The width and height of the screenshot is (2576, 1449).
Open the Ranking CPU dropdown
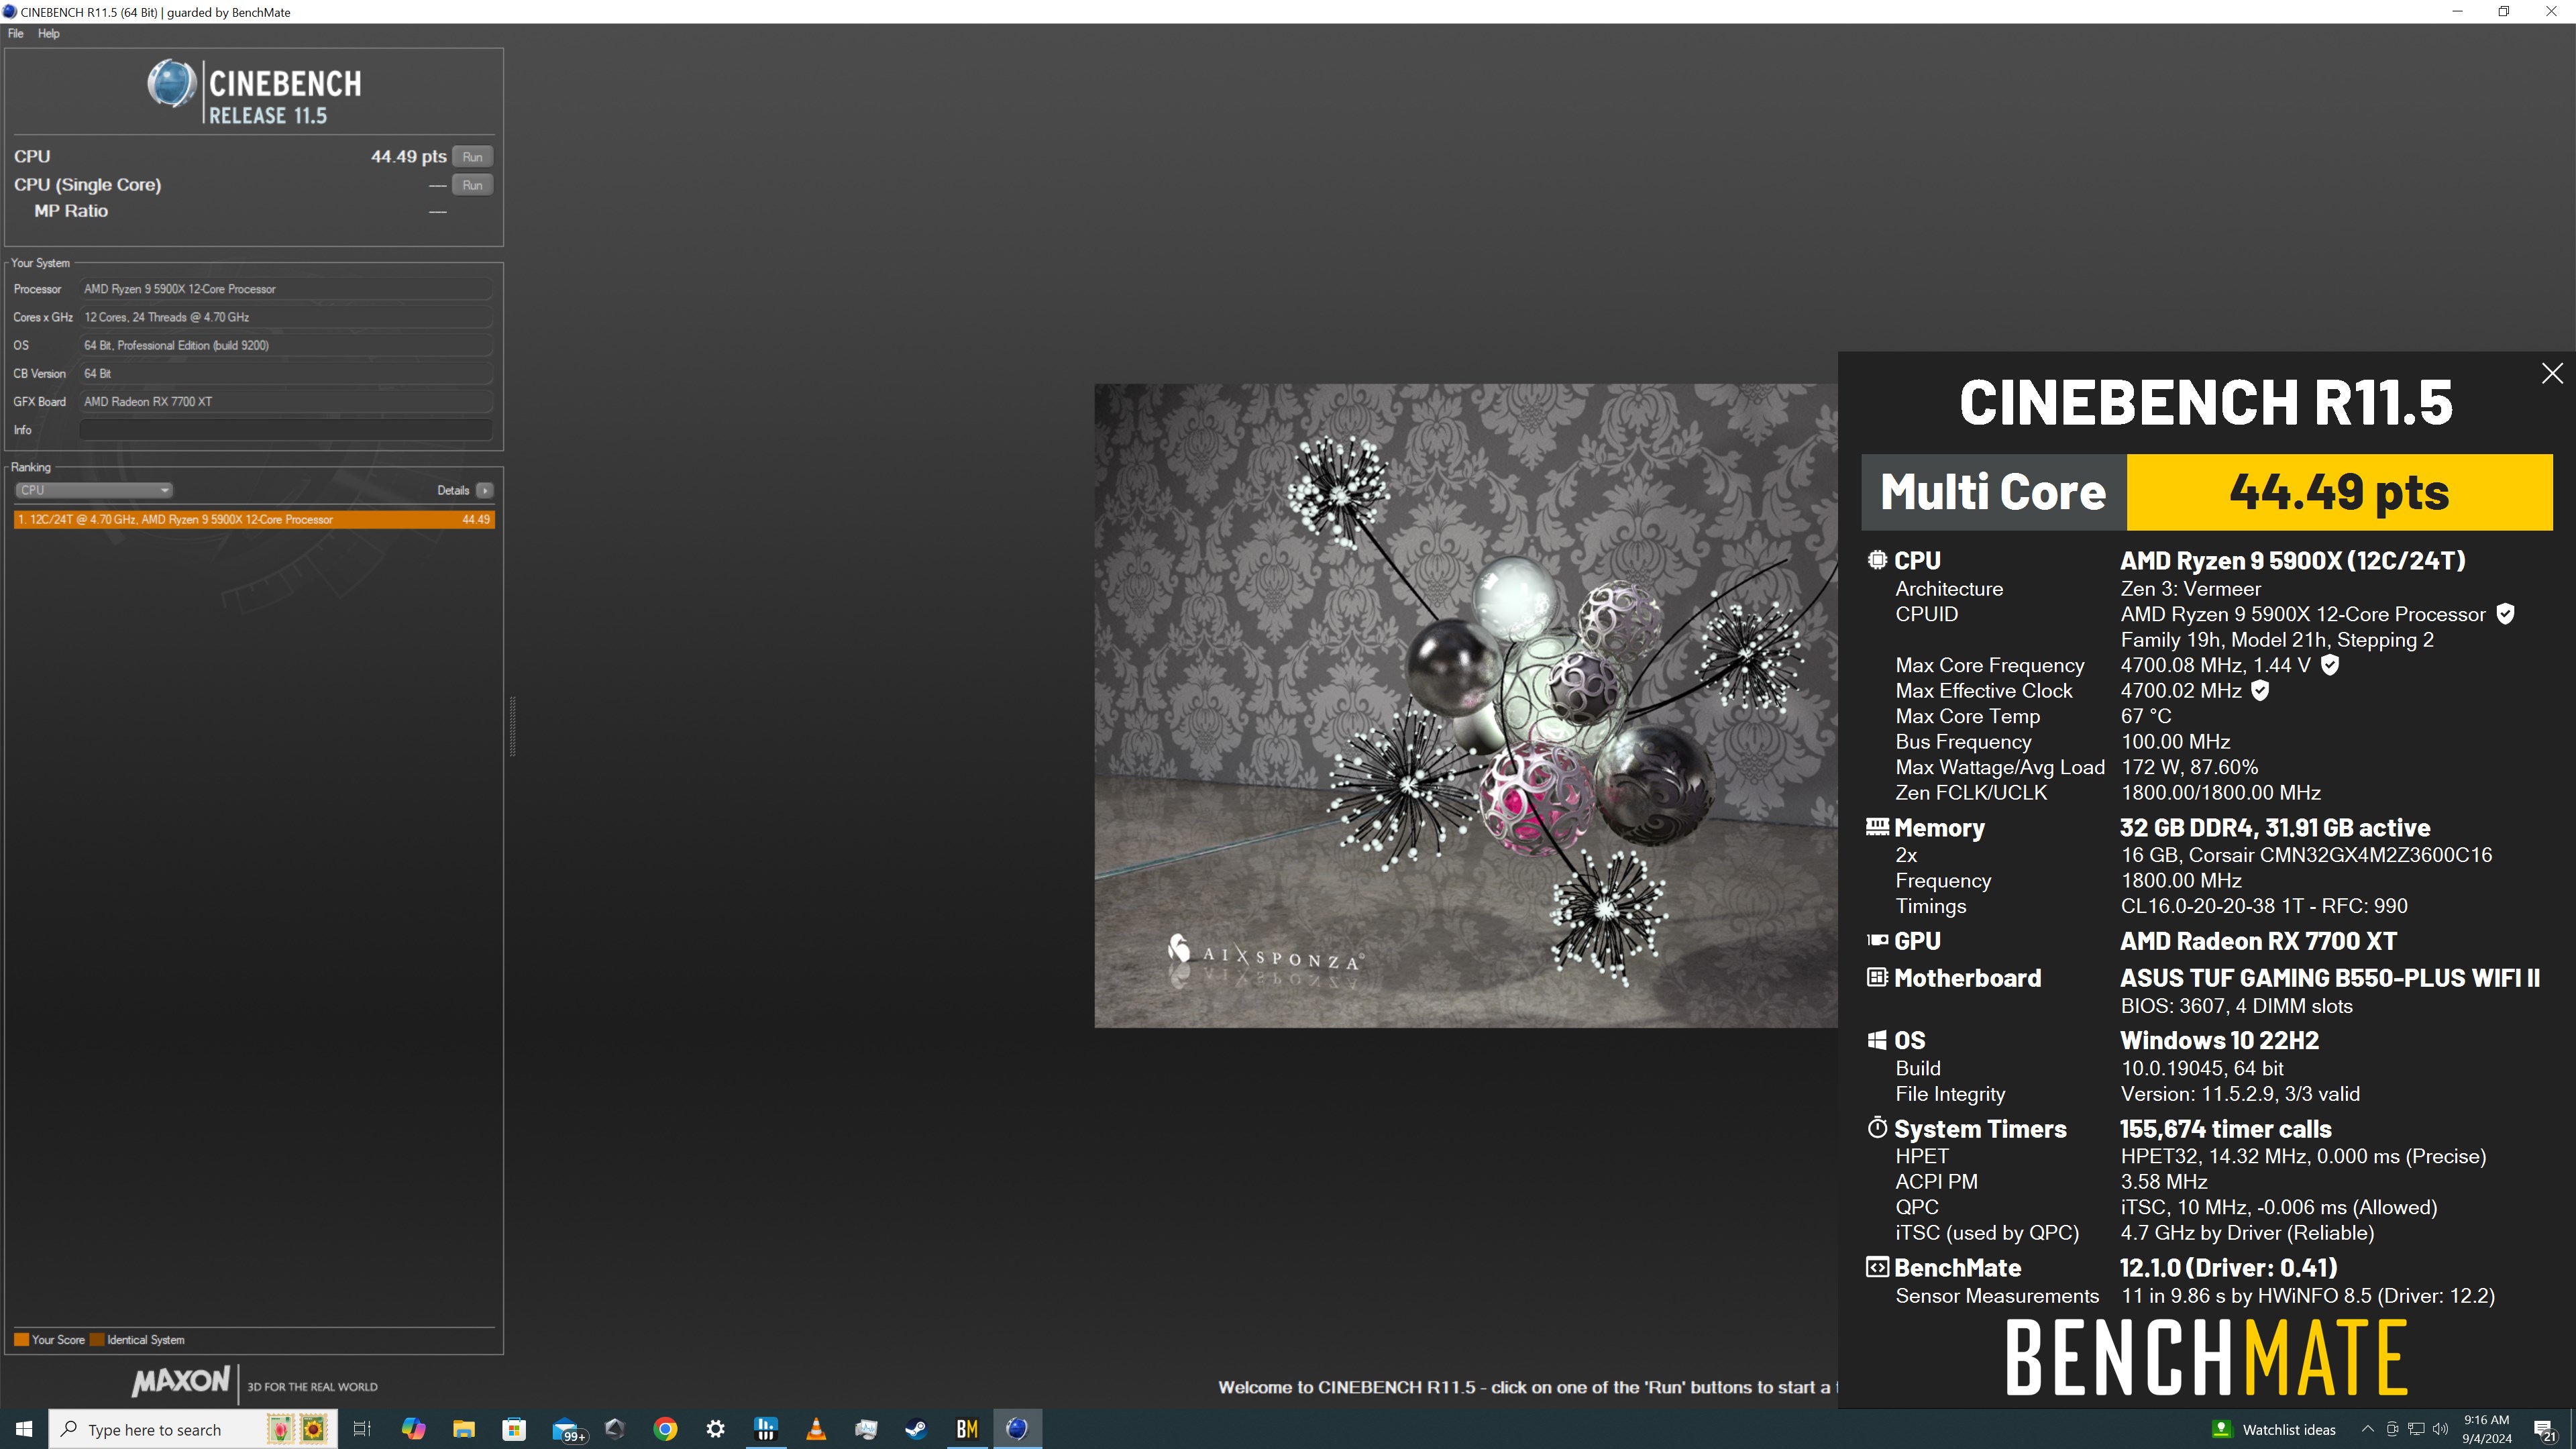[x=94, y=490]
